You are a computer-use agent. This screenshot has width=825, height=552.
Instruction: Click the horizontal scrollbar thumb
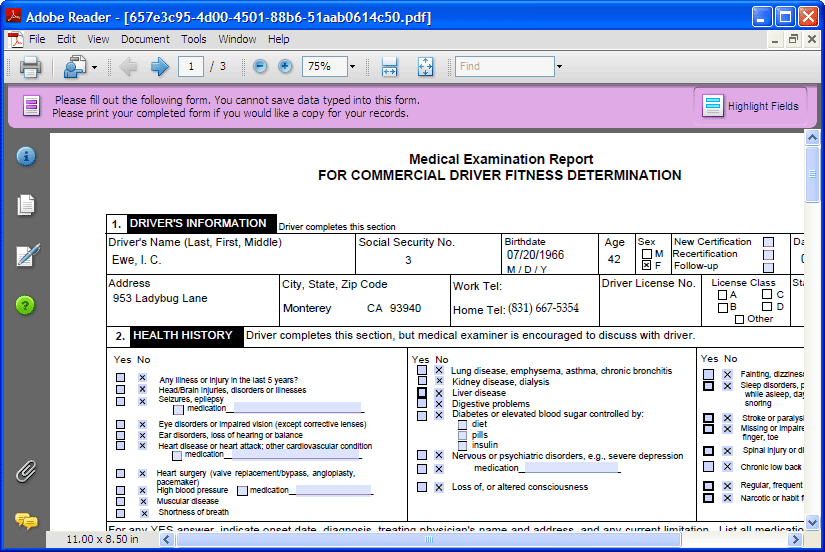[x=429, y=539]
